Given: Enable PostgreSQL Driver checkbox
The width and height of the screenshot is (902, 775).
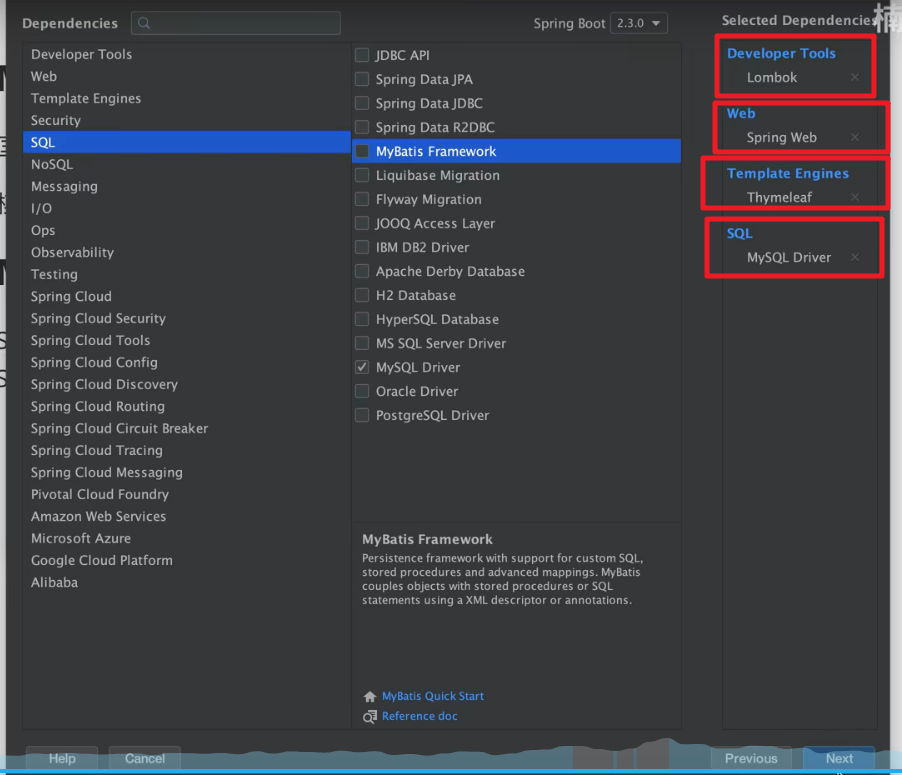Looking at the screenshot, I should [362, 415].
